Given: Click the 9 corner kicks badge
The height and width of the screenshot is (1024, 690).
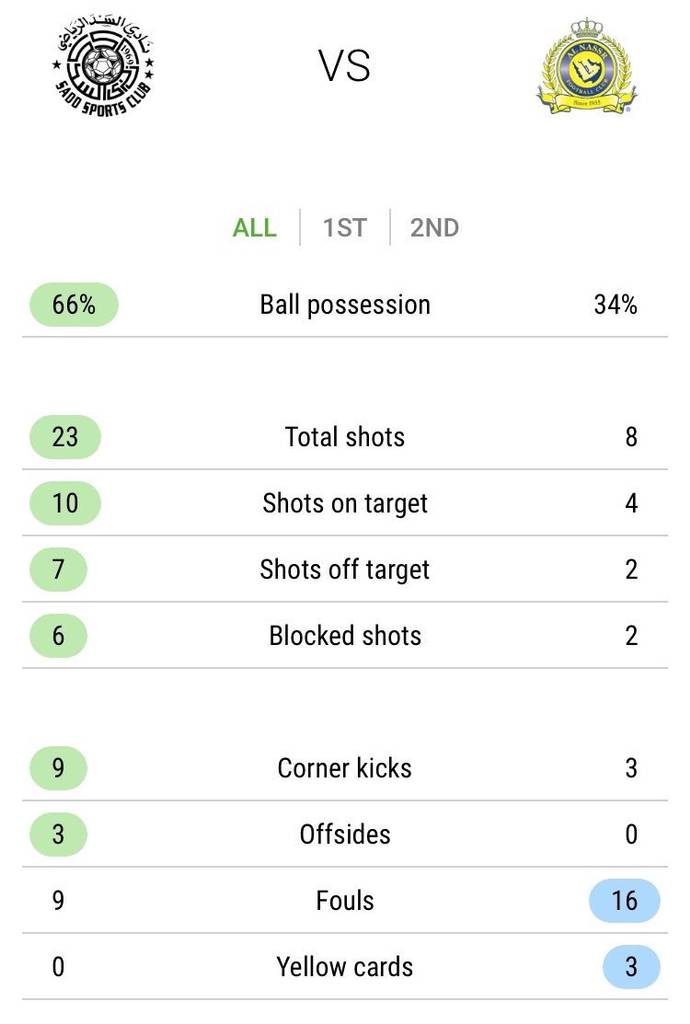Looking at the screenshot, I should [58, 768].
